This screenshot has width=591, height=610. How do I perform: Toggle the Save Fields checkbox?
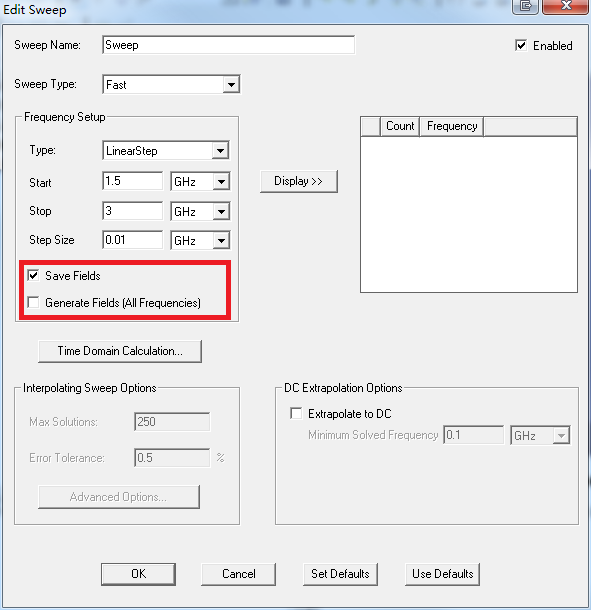(x=33, y=276)
